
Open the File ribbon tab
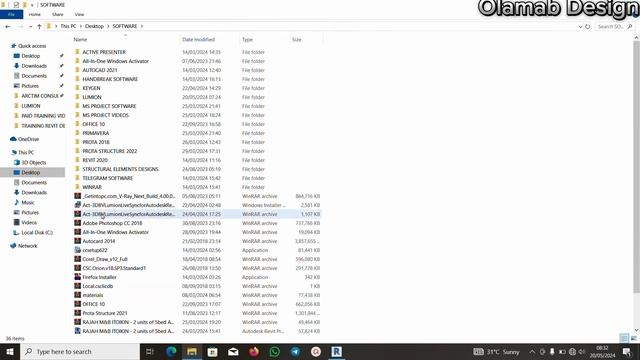click(x=11, y=14)
